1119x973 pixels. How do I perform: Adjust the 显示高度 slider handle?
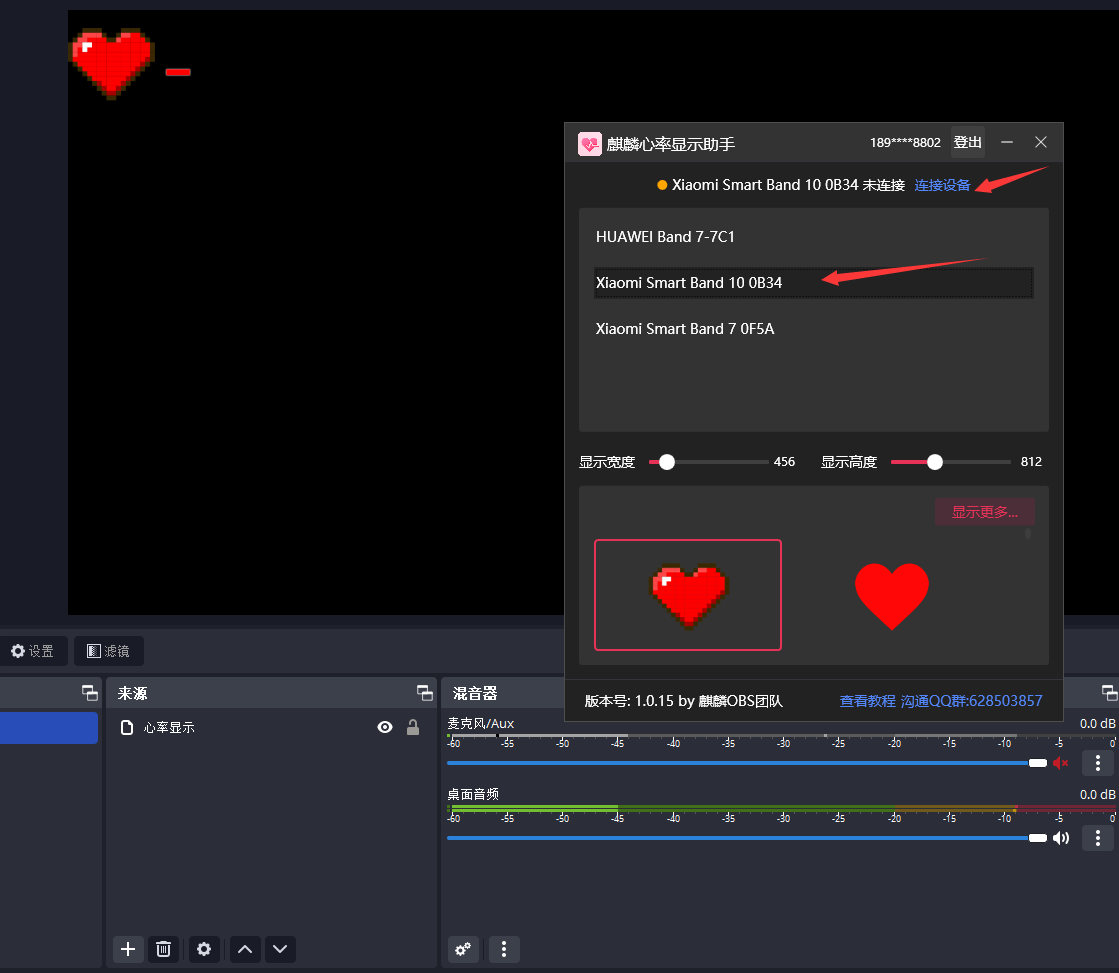935,462
